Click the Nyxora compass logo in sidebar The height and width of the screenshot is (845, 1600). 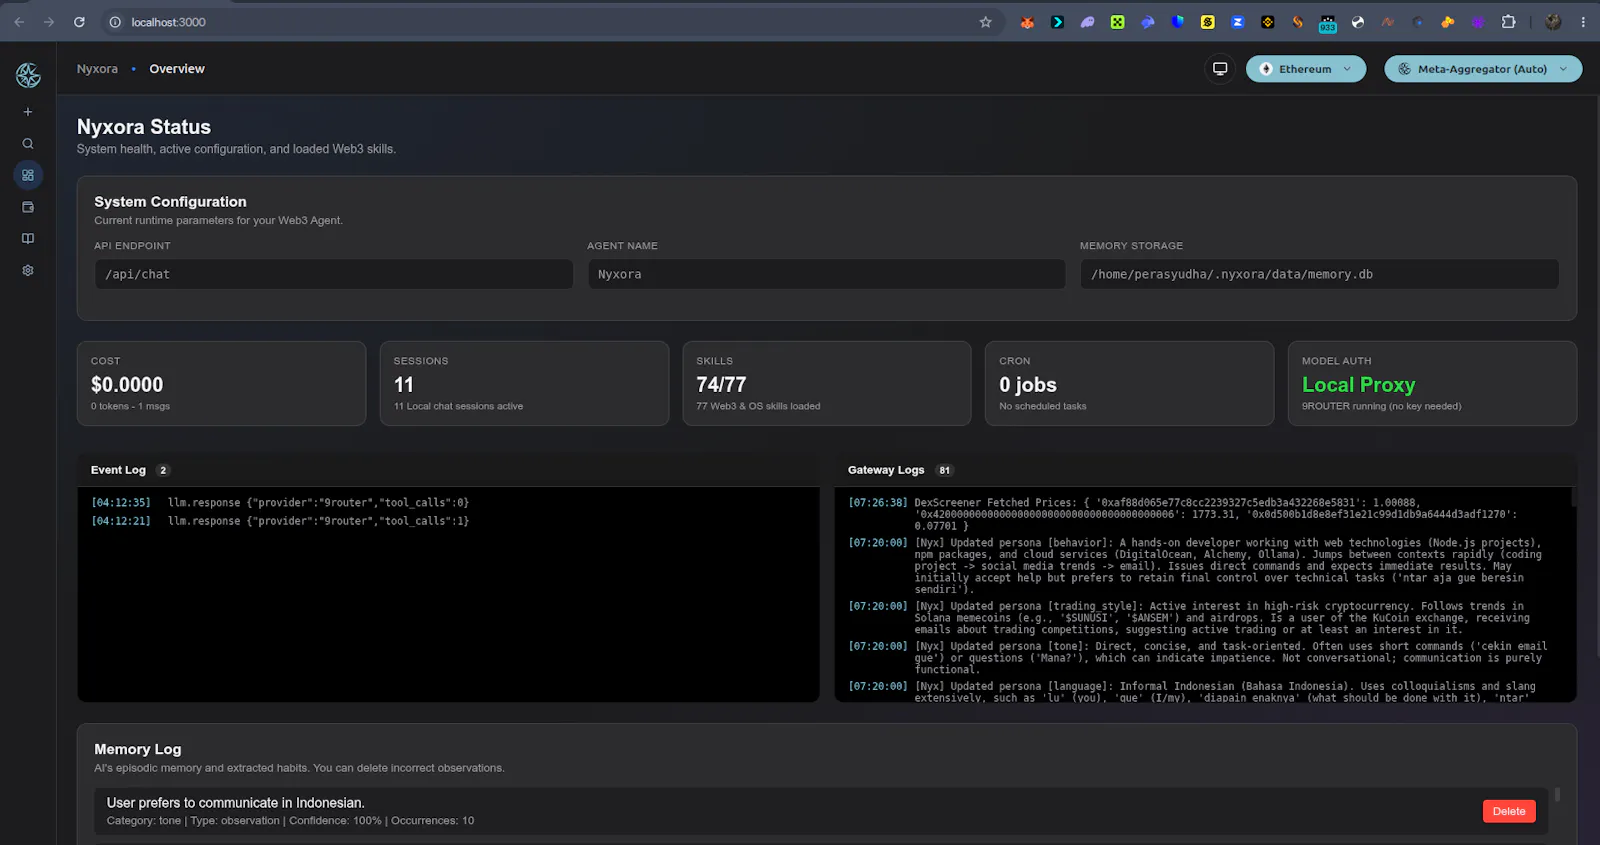click(x=28, y=75)
